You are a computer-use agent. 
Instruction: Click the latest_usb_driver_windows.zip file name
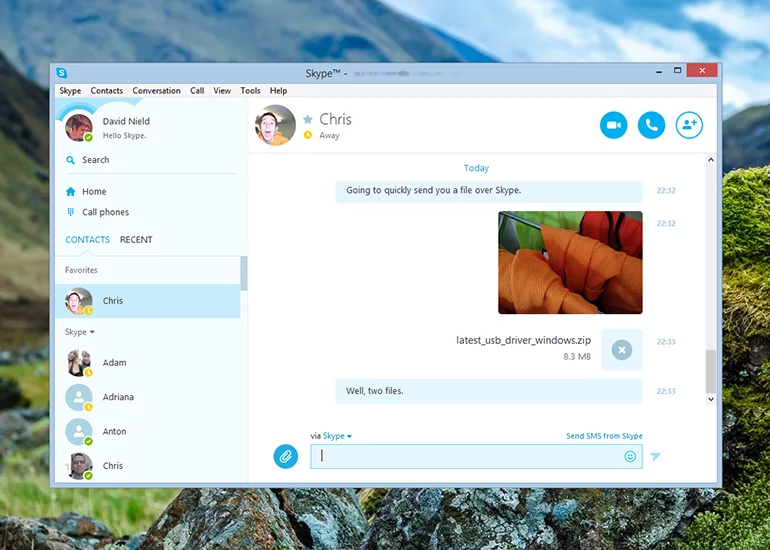pyautogui.click(x=523, y=340)
